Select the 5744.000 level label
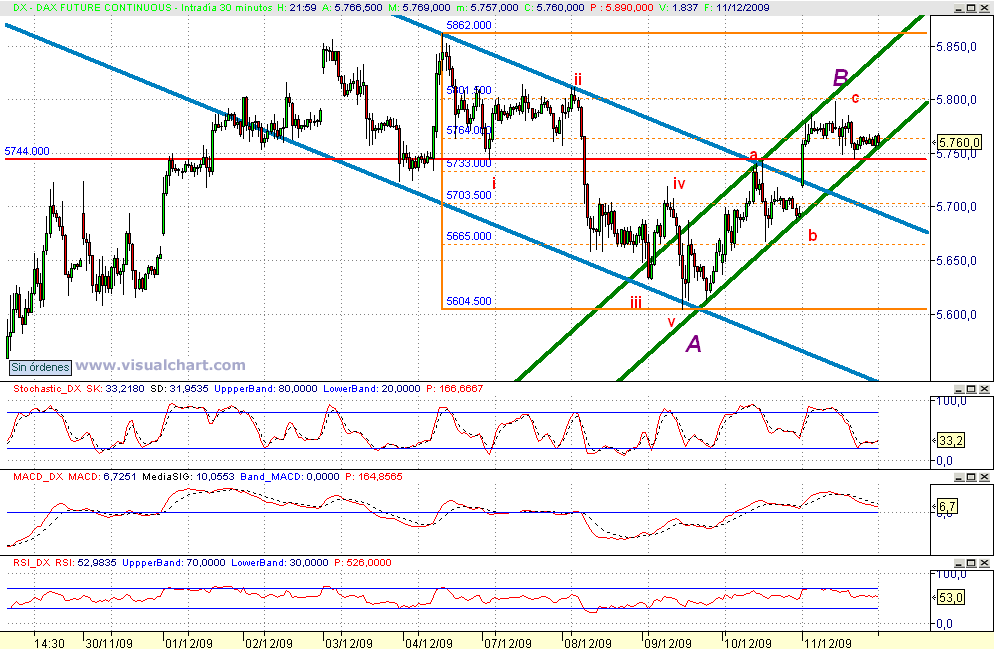Viewport: 994px width, 649px height. pyautogui.click(x=27, y=151)
